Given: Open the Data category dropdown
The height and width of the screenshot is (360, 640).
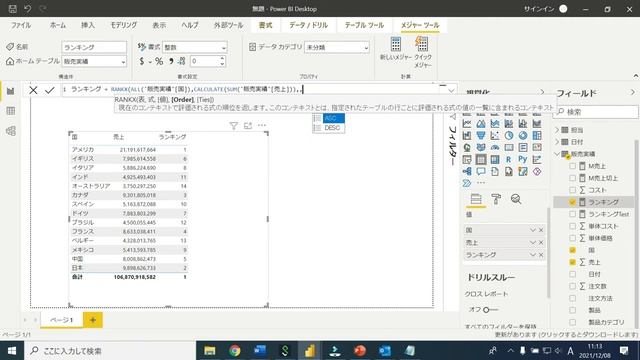Looking at the screenshot, I should point(337,47).
